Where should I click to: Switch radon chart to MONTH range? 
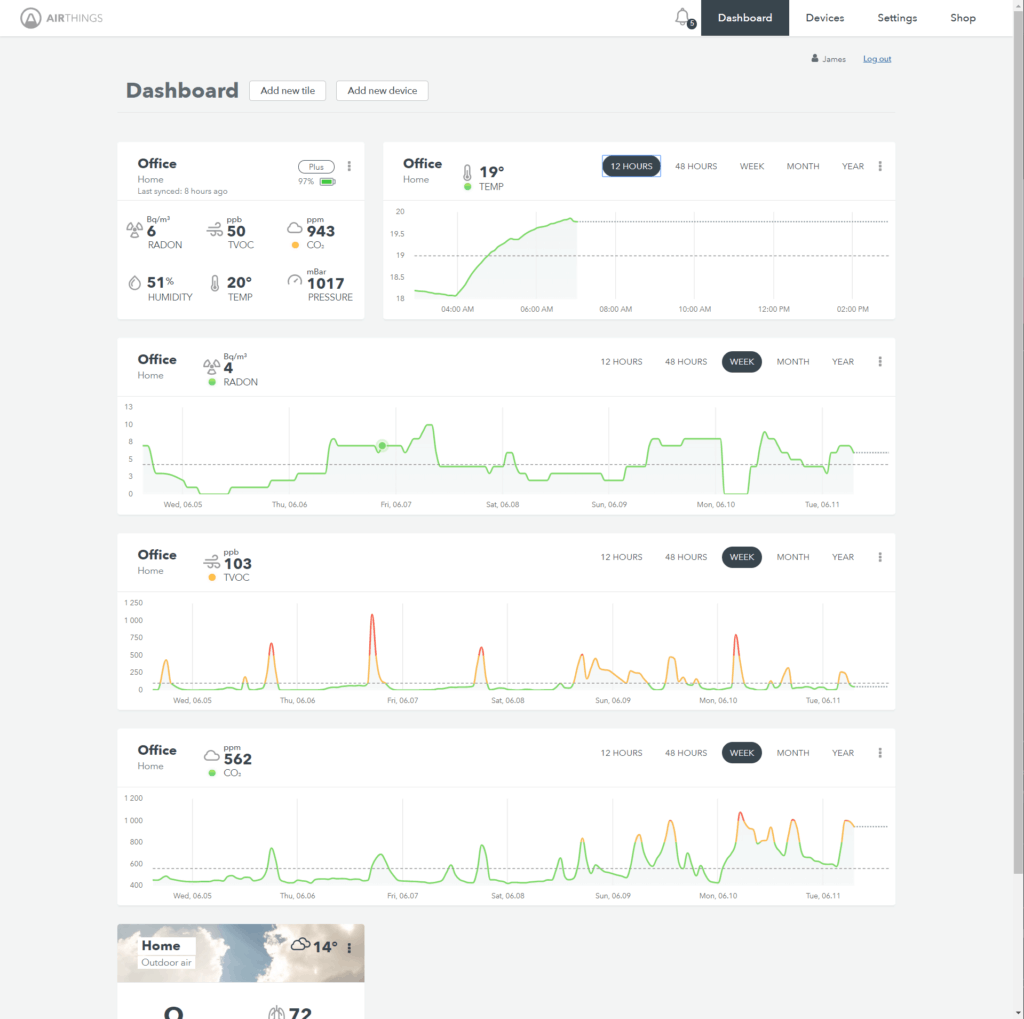click(793, 362)
